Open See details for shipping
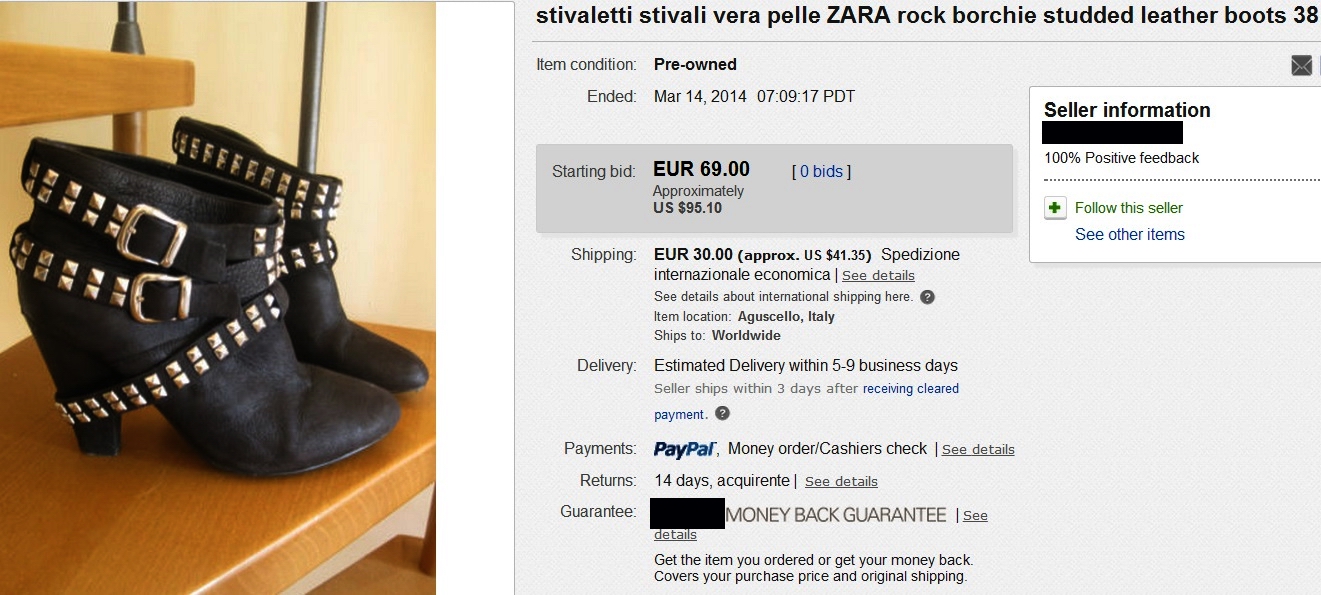Image resolution: width=1321 pixels, height=595 pixels. [x=878, y=275]
